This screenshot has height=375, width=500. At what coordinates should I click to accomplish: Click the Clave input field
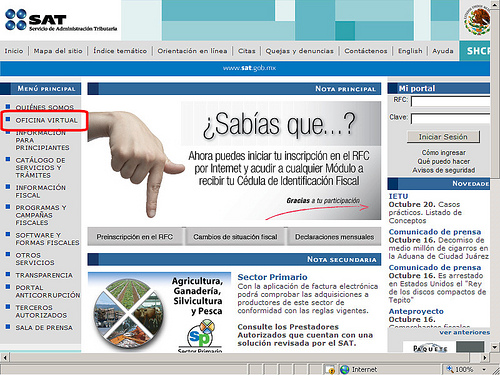tap(451, 119)
